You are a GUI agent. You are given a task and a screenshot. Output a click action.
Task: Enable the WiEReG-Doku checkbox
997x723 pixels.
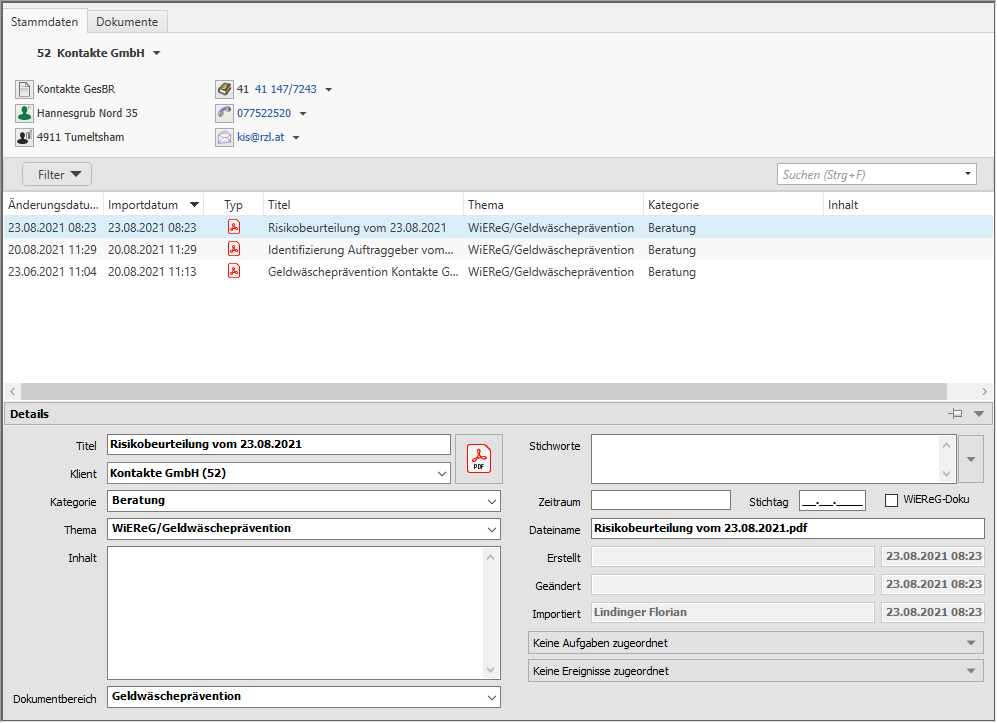click(x=892, y=500)
